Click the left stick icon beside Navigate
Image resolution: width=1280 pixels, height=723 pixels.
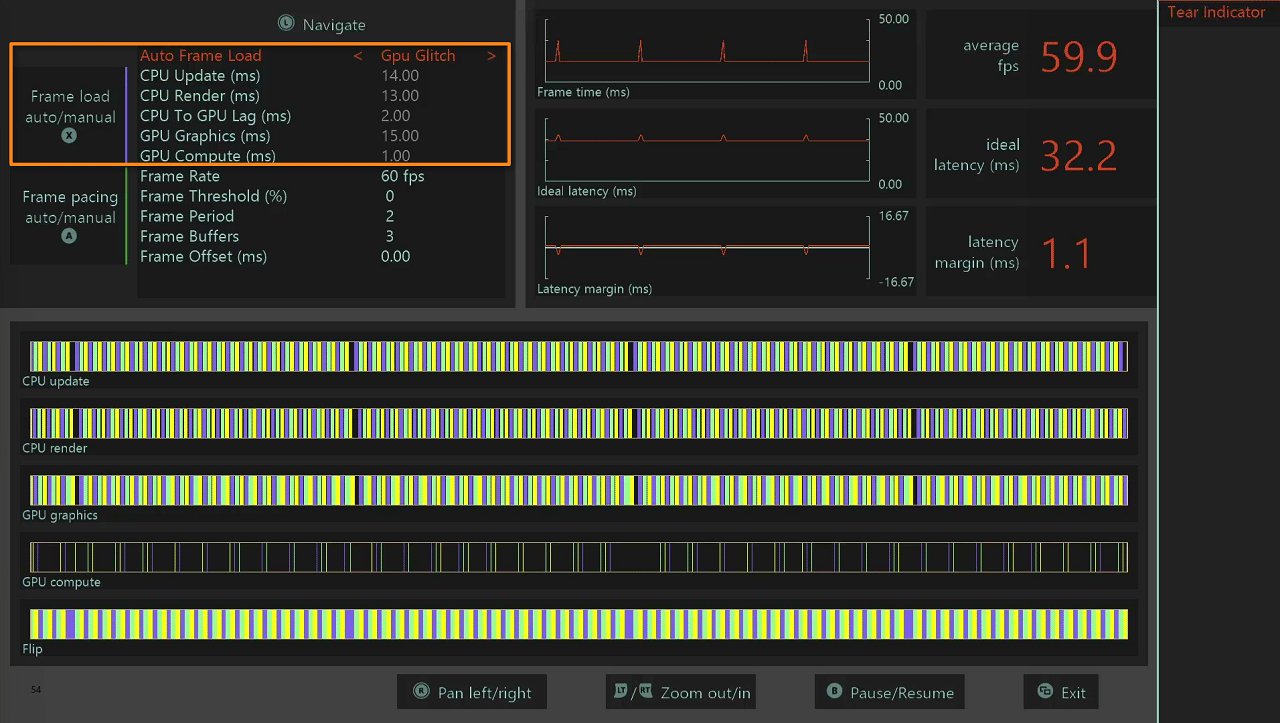click(286, 23)
